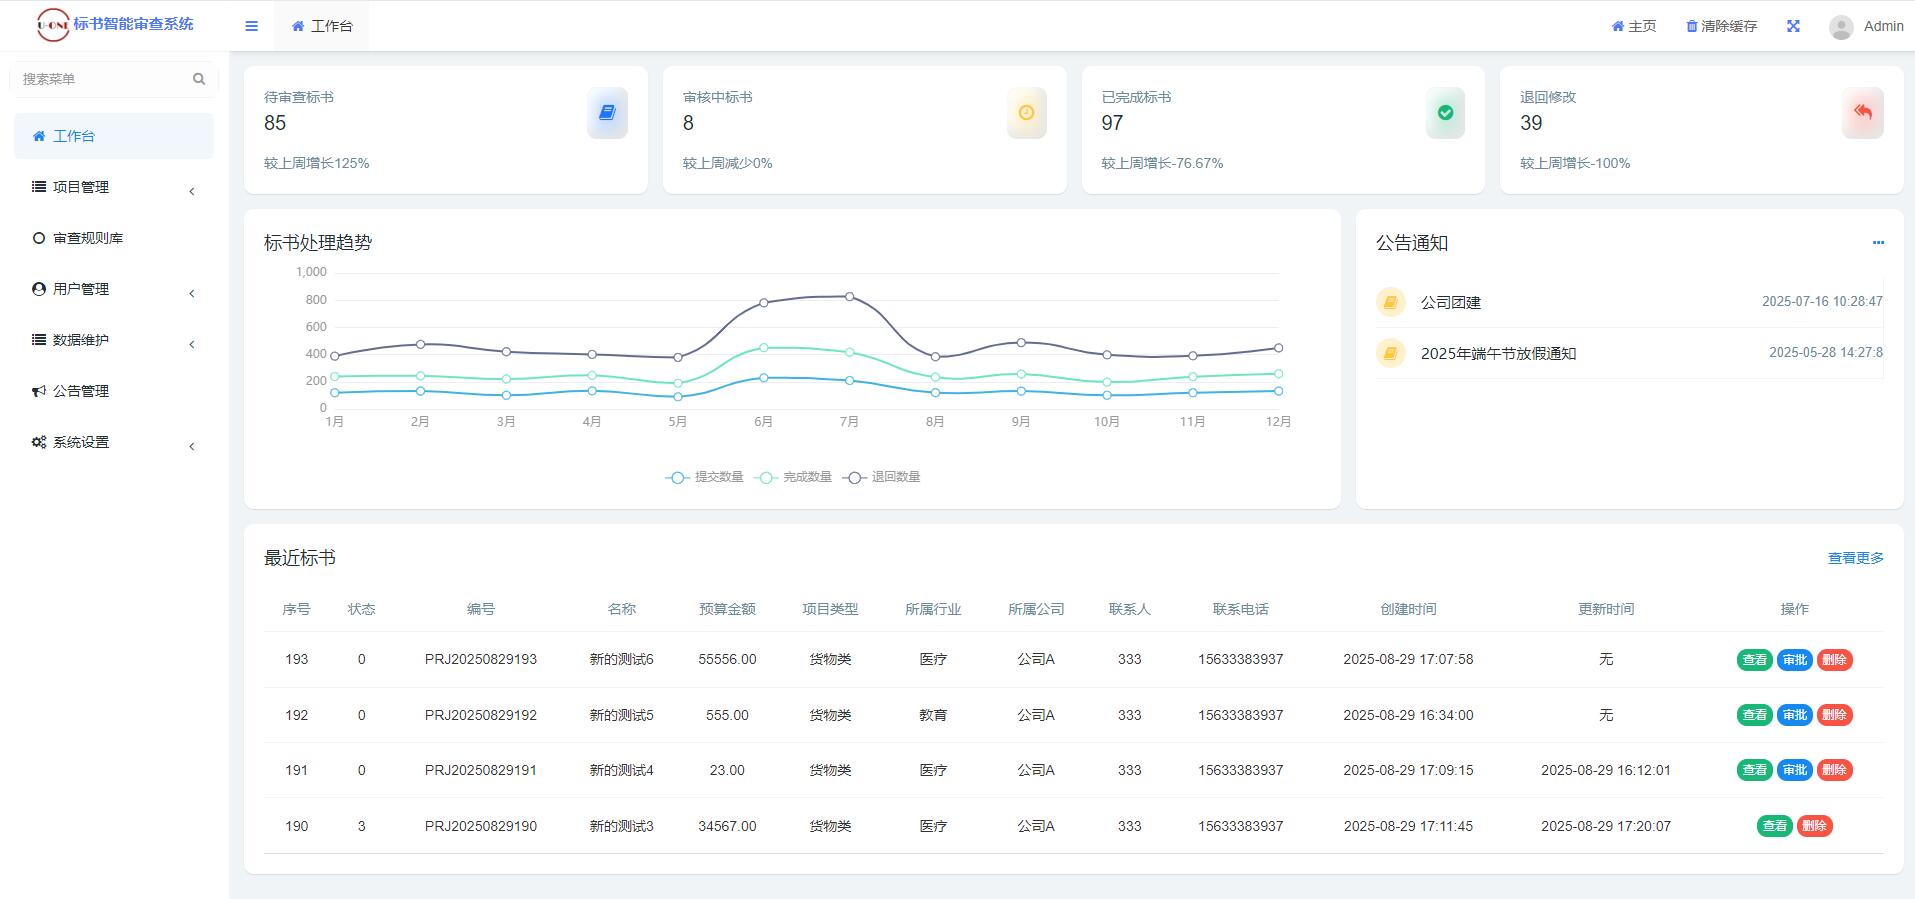Click update time 2025-08-29 17:20:07
The height and width of the screenshot is (899, 1915).
(1606, 826)
